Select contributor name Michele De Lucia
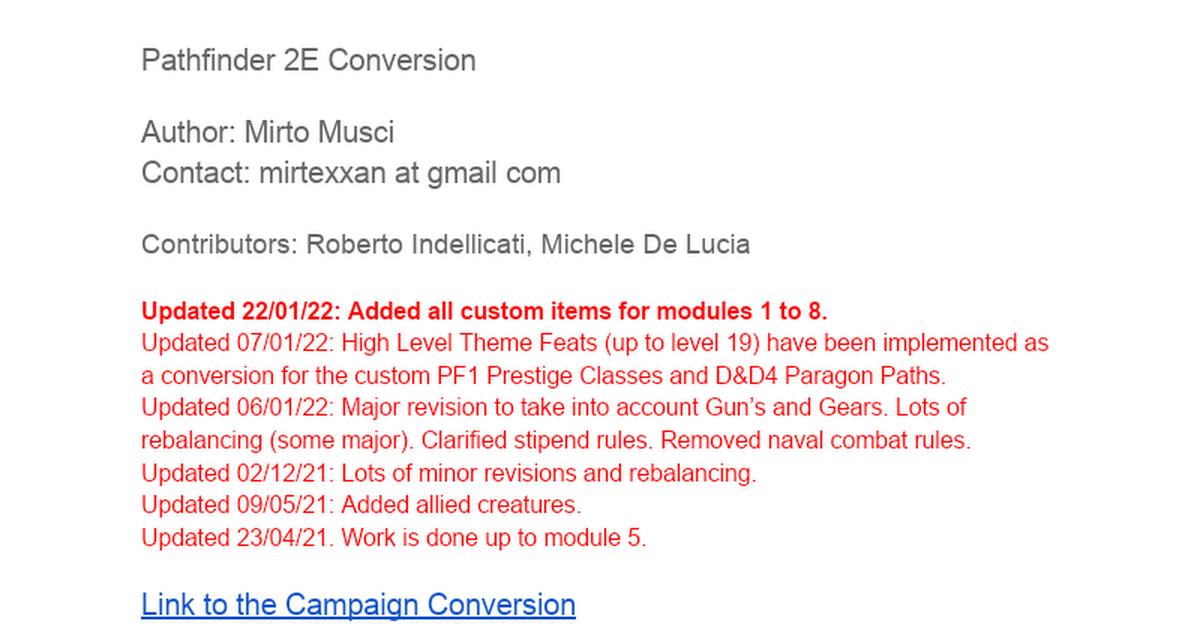 (x=646, y=244)
